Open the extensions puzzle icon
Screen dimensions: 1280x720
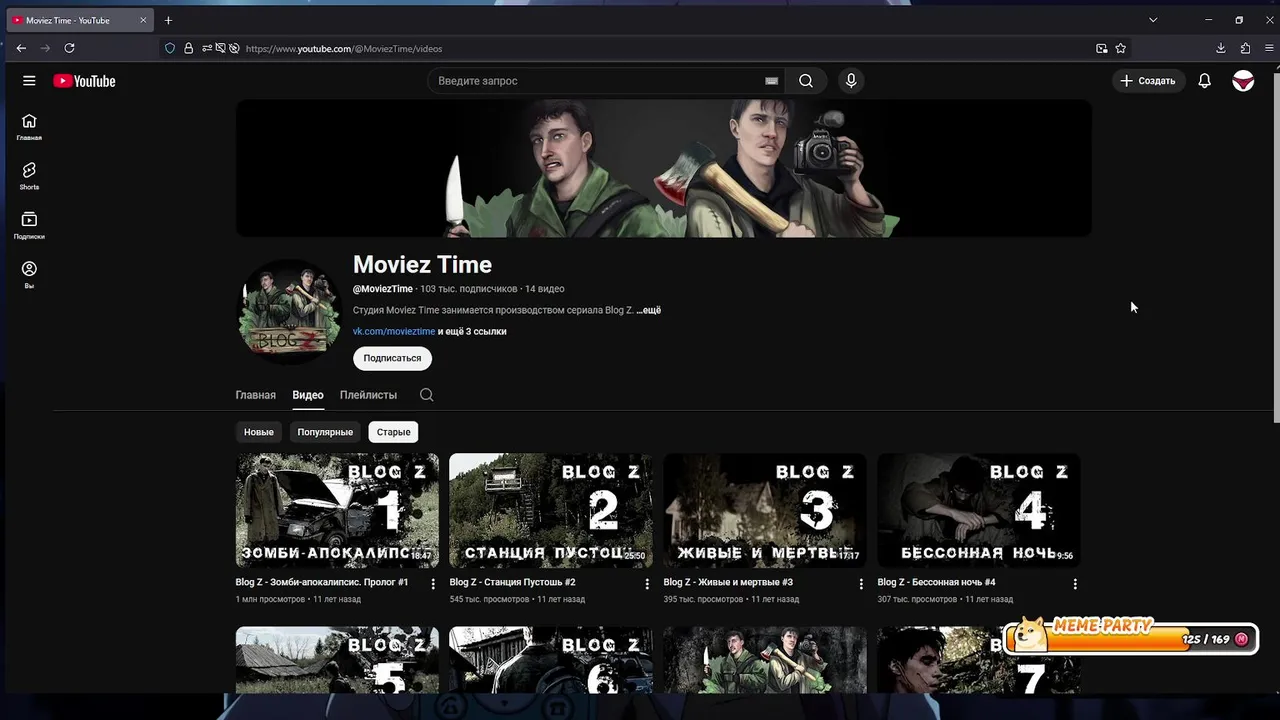click(1245, 48)
